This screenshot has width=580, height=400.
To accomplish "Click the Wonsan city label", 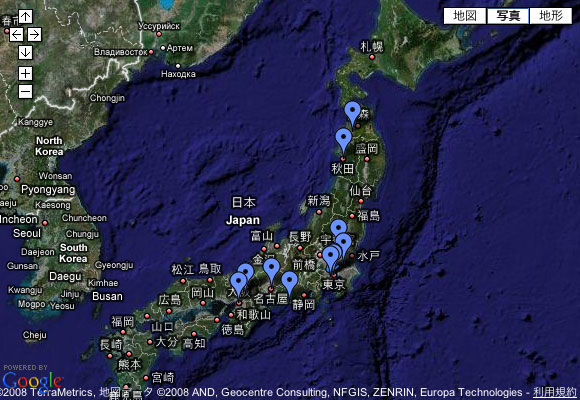I will point(55,176).
